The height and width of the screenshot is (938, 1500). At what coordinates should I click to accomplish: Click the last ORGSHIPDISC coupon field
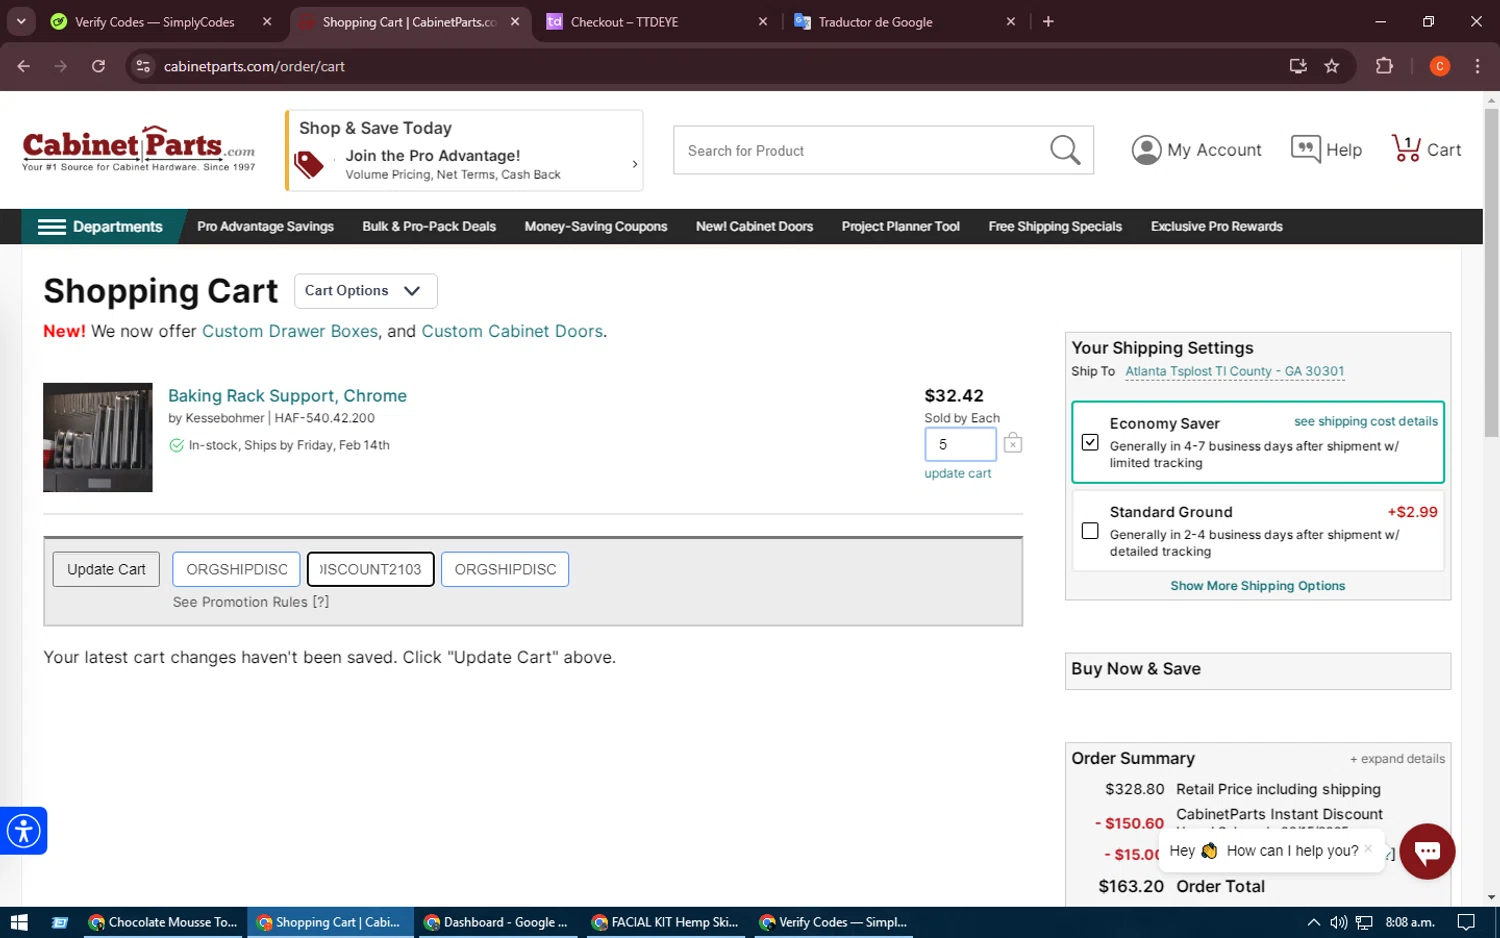tap(505, 569)
